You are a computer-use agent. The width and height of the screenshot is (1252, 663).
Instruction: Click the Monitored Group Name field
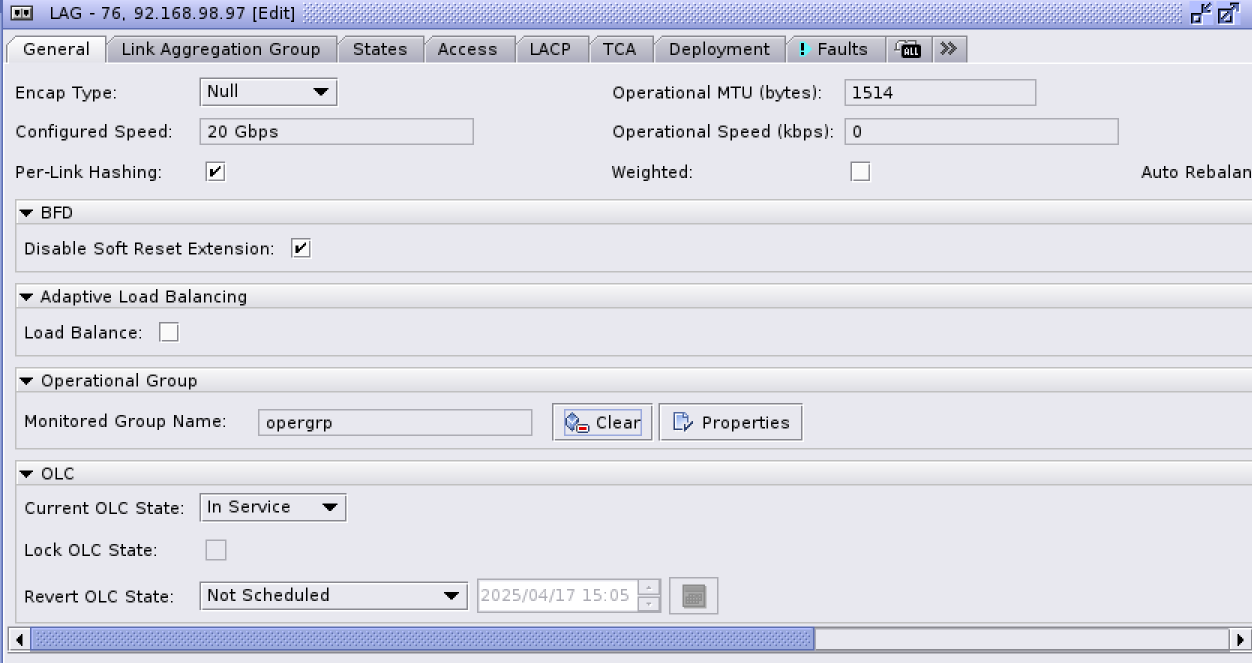click(x=394, y=422)
